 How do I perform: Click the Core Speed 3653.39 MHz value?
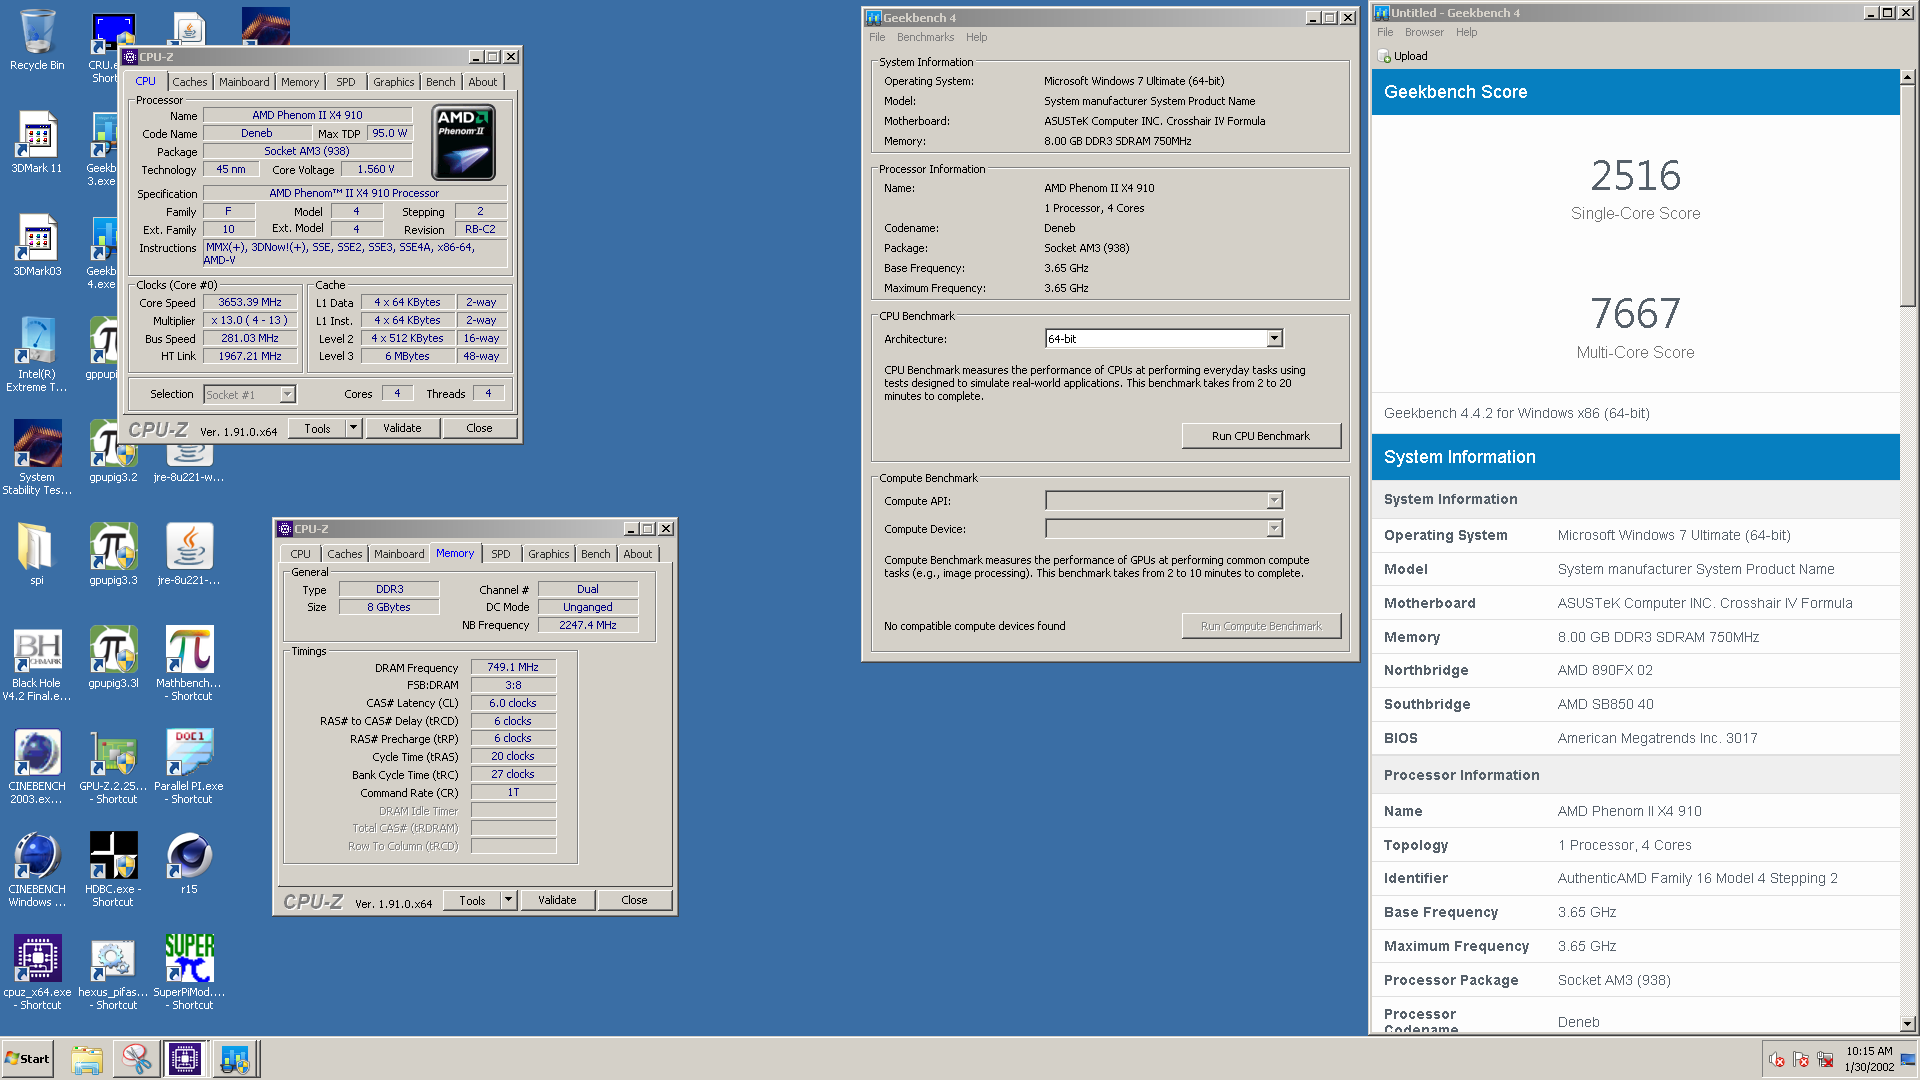pos(250,302)
